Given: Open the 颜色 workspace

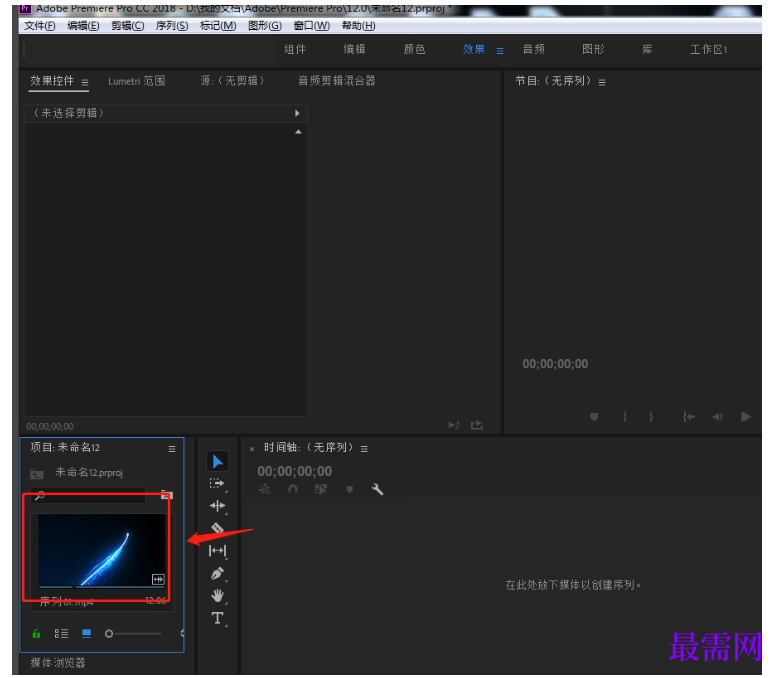Looking at the screenshot, I should click(414, 49).
